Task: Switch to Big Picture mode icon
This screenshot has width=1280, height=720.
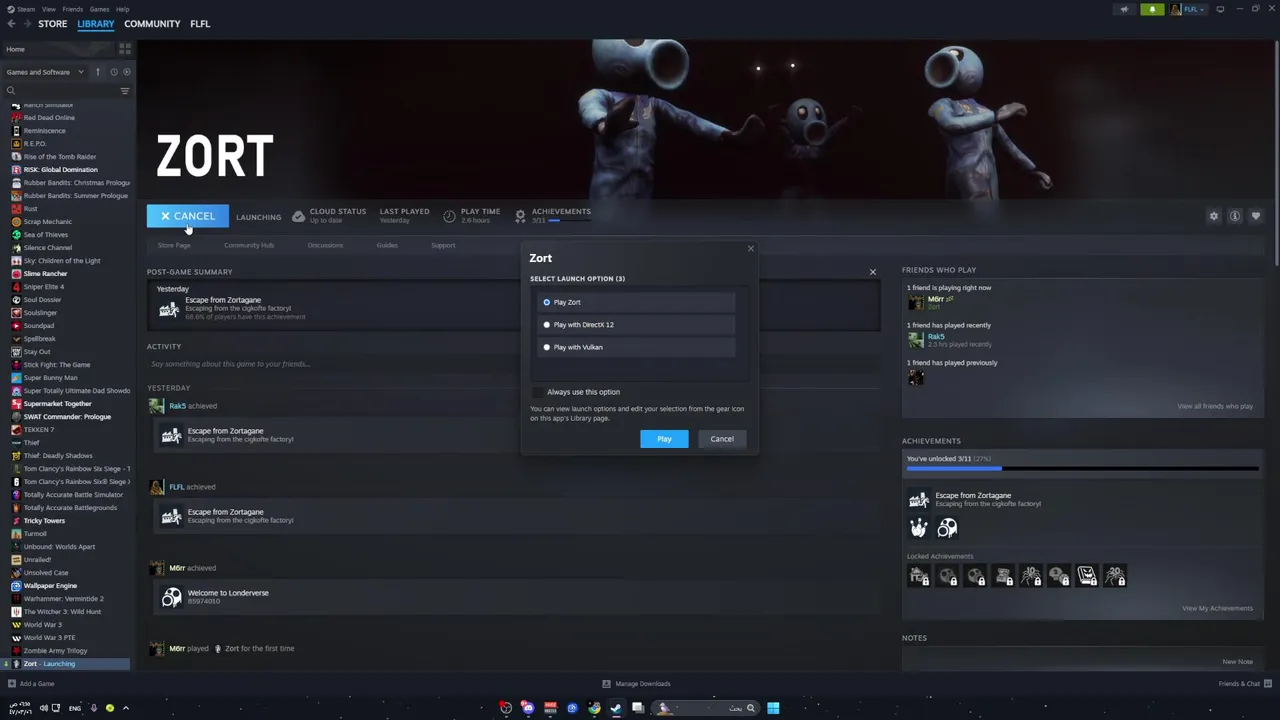Action: coord(1220,9)
